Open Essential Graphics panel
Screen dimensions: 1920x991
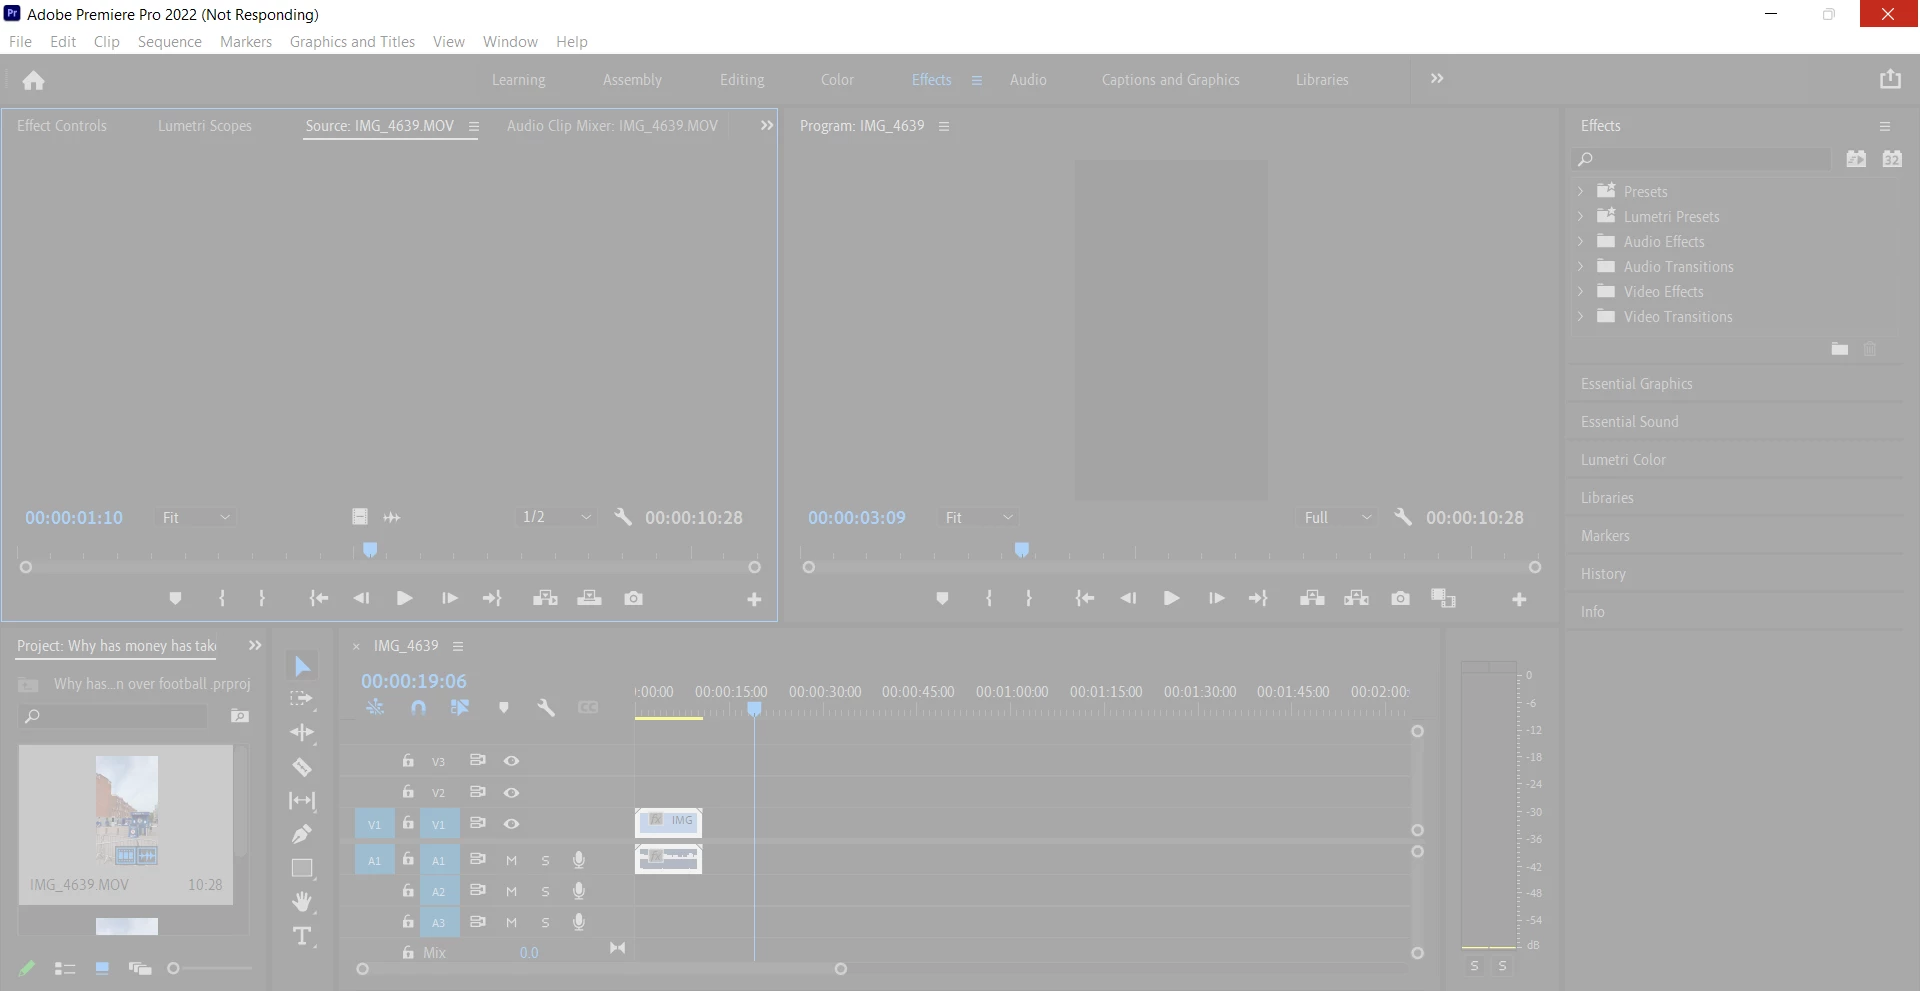pos(1636,384)
